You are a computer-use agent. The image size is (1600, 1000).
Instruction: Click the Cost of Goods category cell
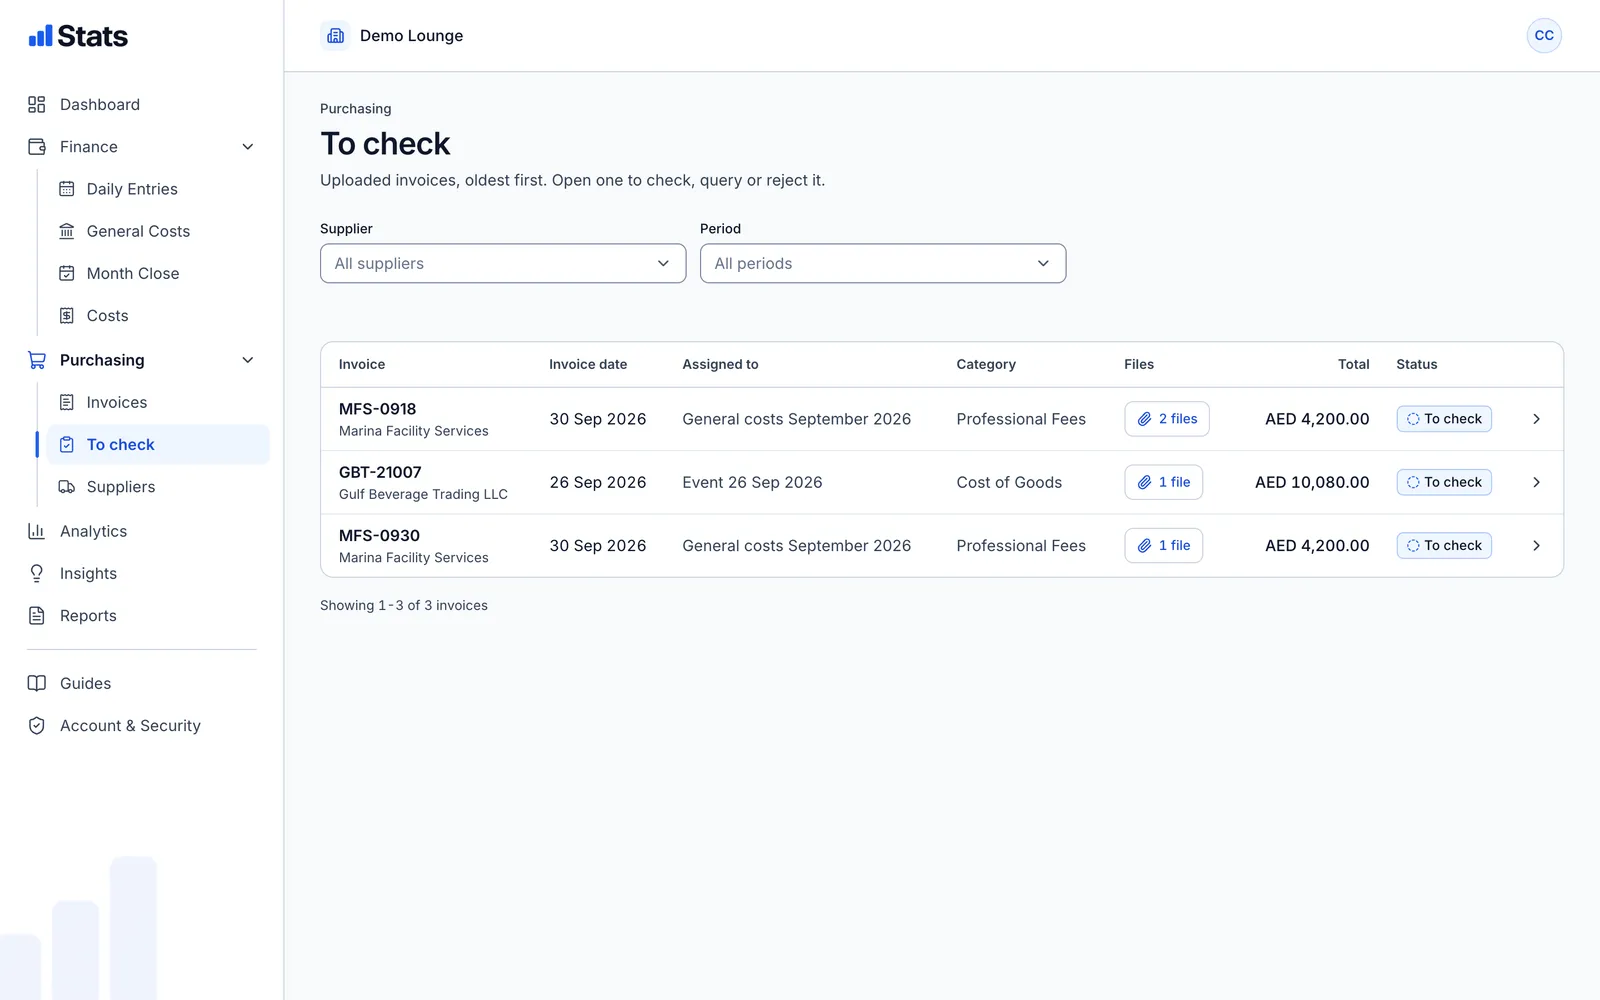point(1009,482)
